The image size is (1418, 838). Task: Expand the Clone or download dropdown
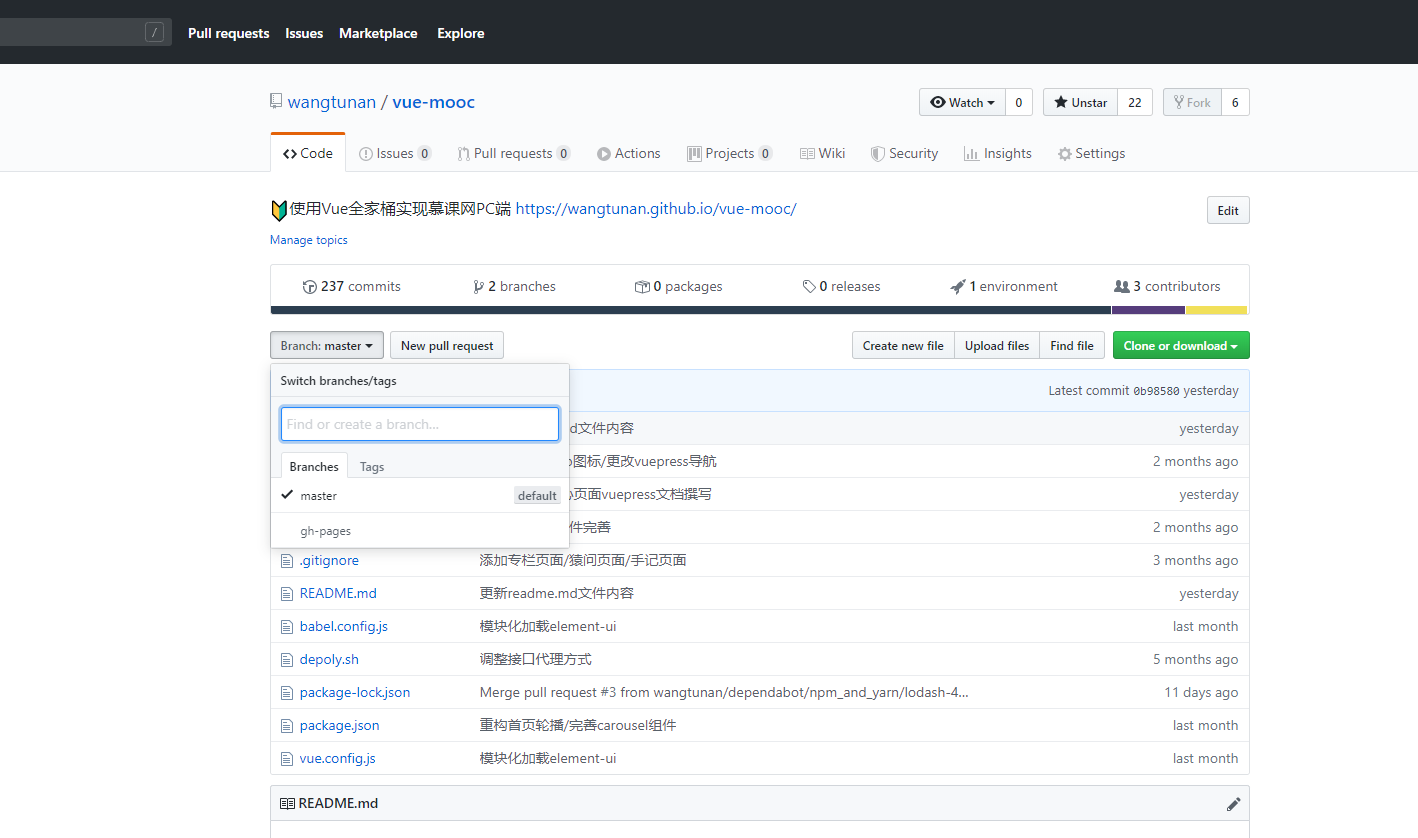1181,346
